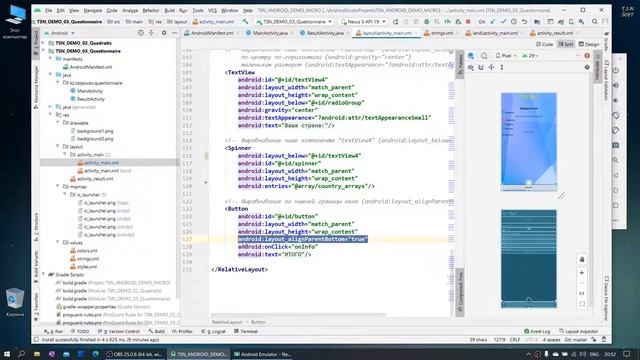The height and width of the screenshot is (360, 640).
Task: Click the view options eye icon in preview
Action: click(x=471, y=67)
